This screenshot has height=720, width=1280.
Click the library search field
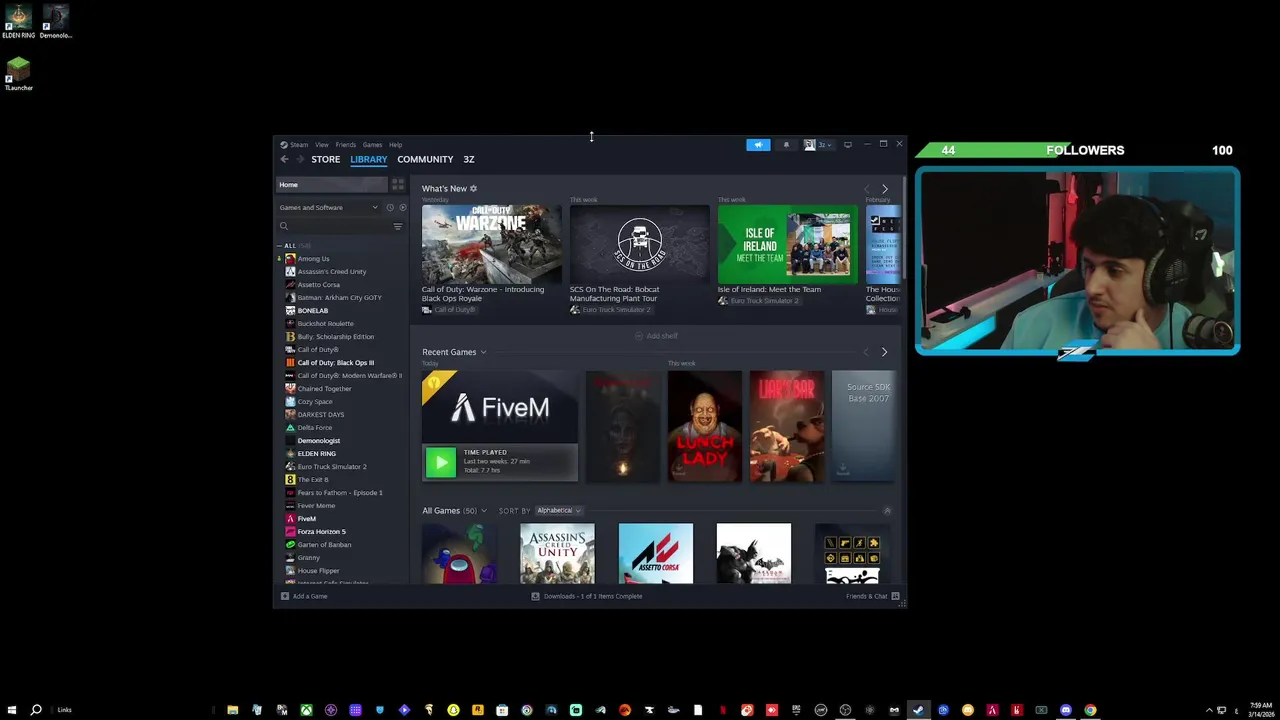(x=334, y=226)
